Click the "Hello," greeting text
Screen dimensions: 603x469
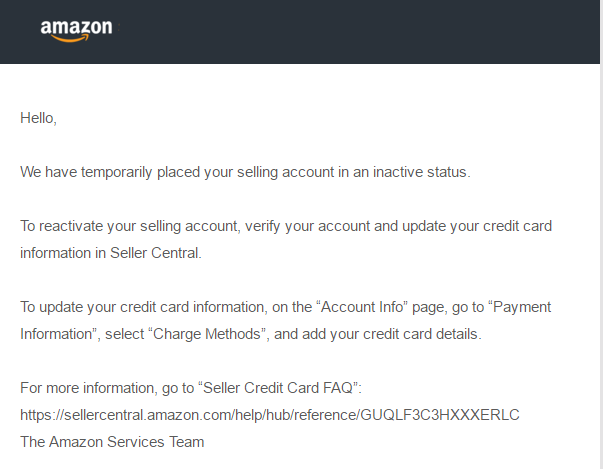click(38, 118)
